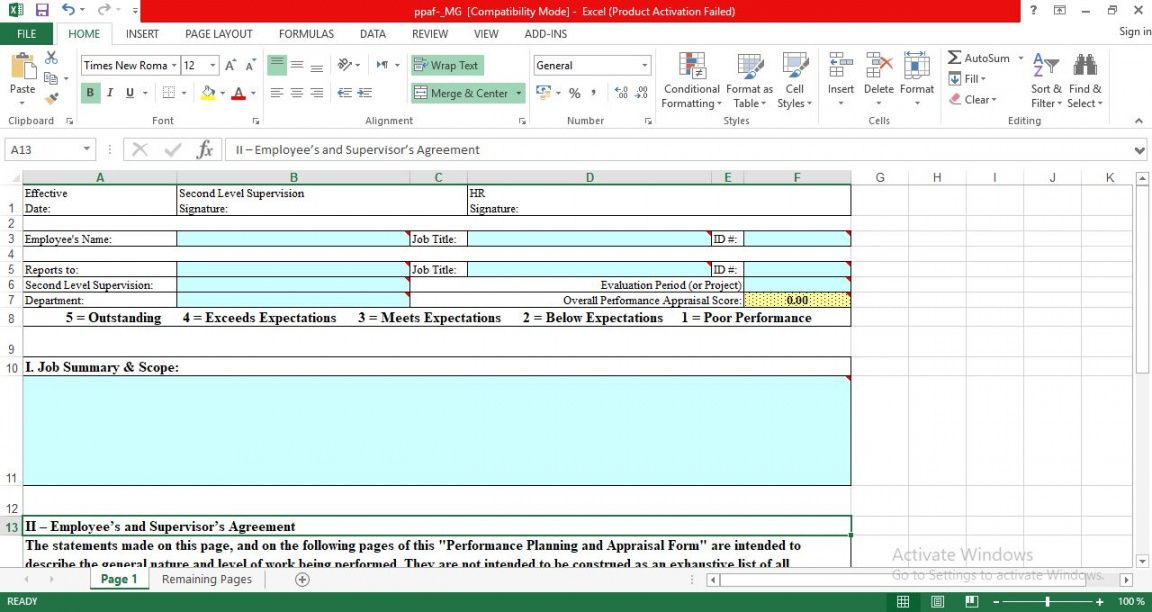Open the font size dropdown
The image size is (1152, 612).
point(213,65)
